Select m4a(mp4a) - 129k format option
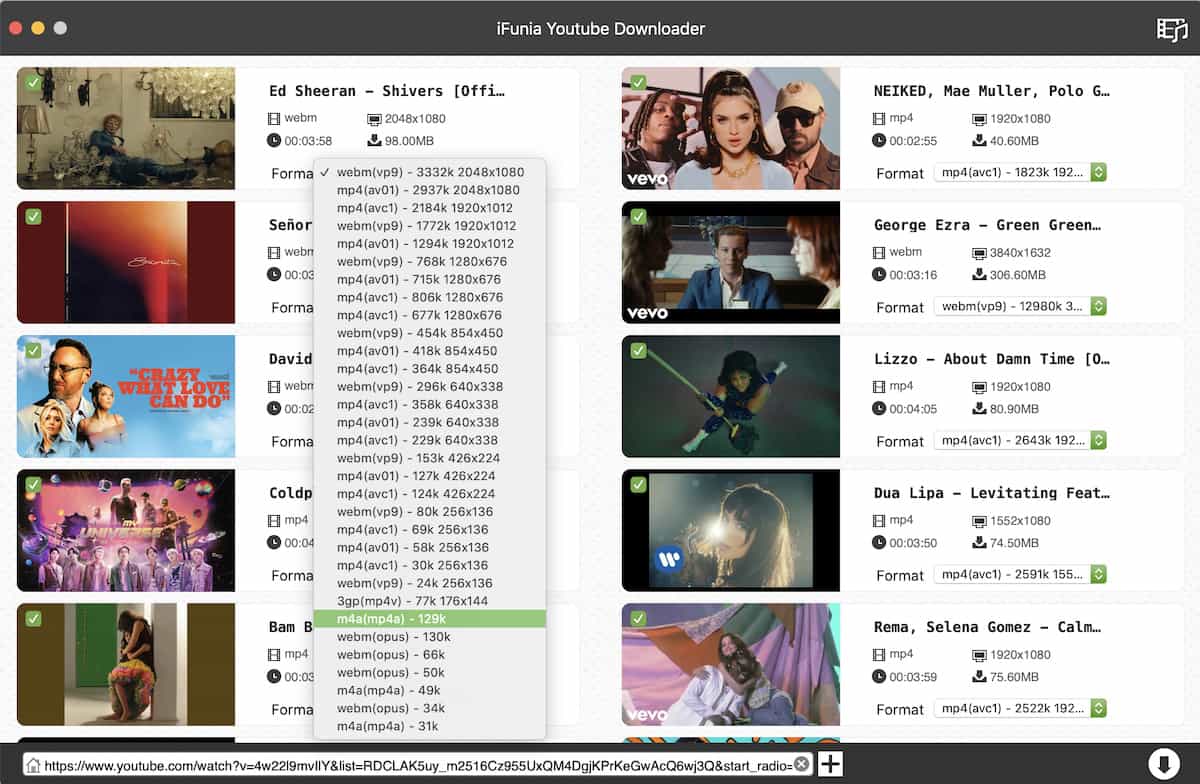Image resolution: width=1200 pixels, height=784 pixels. point(430,619)
